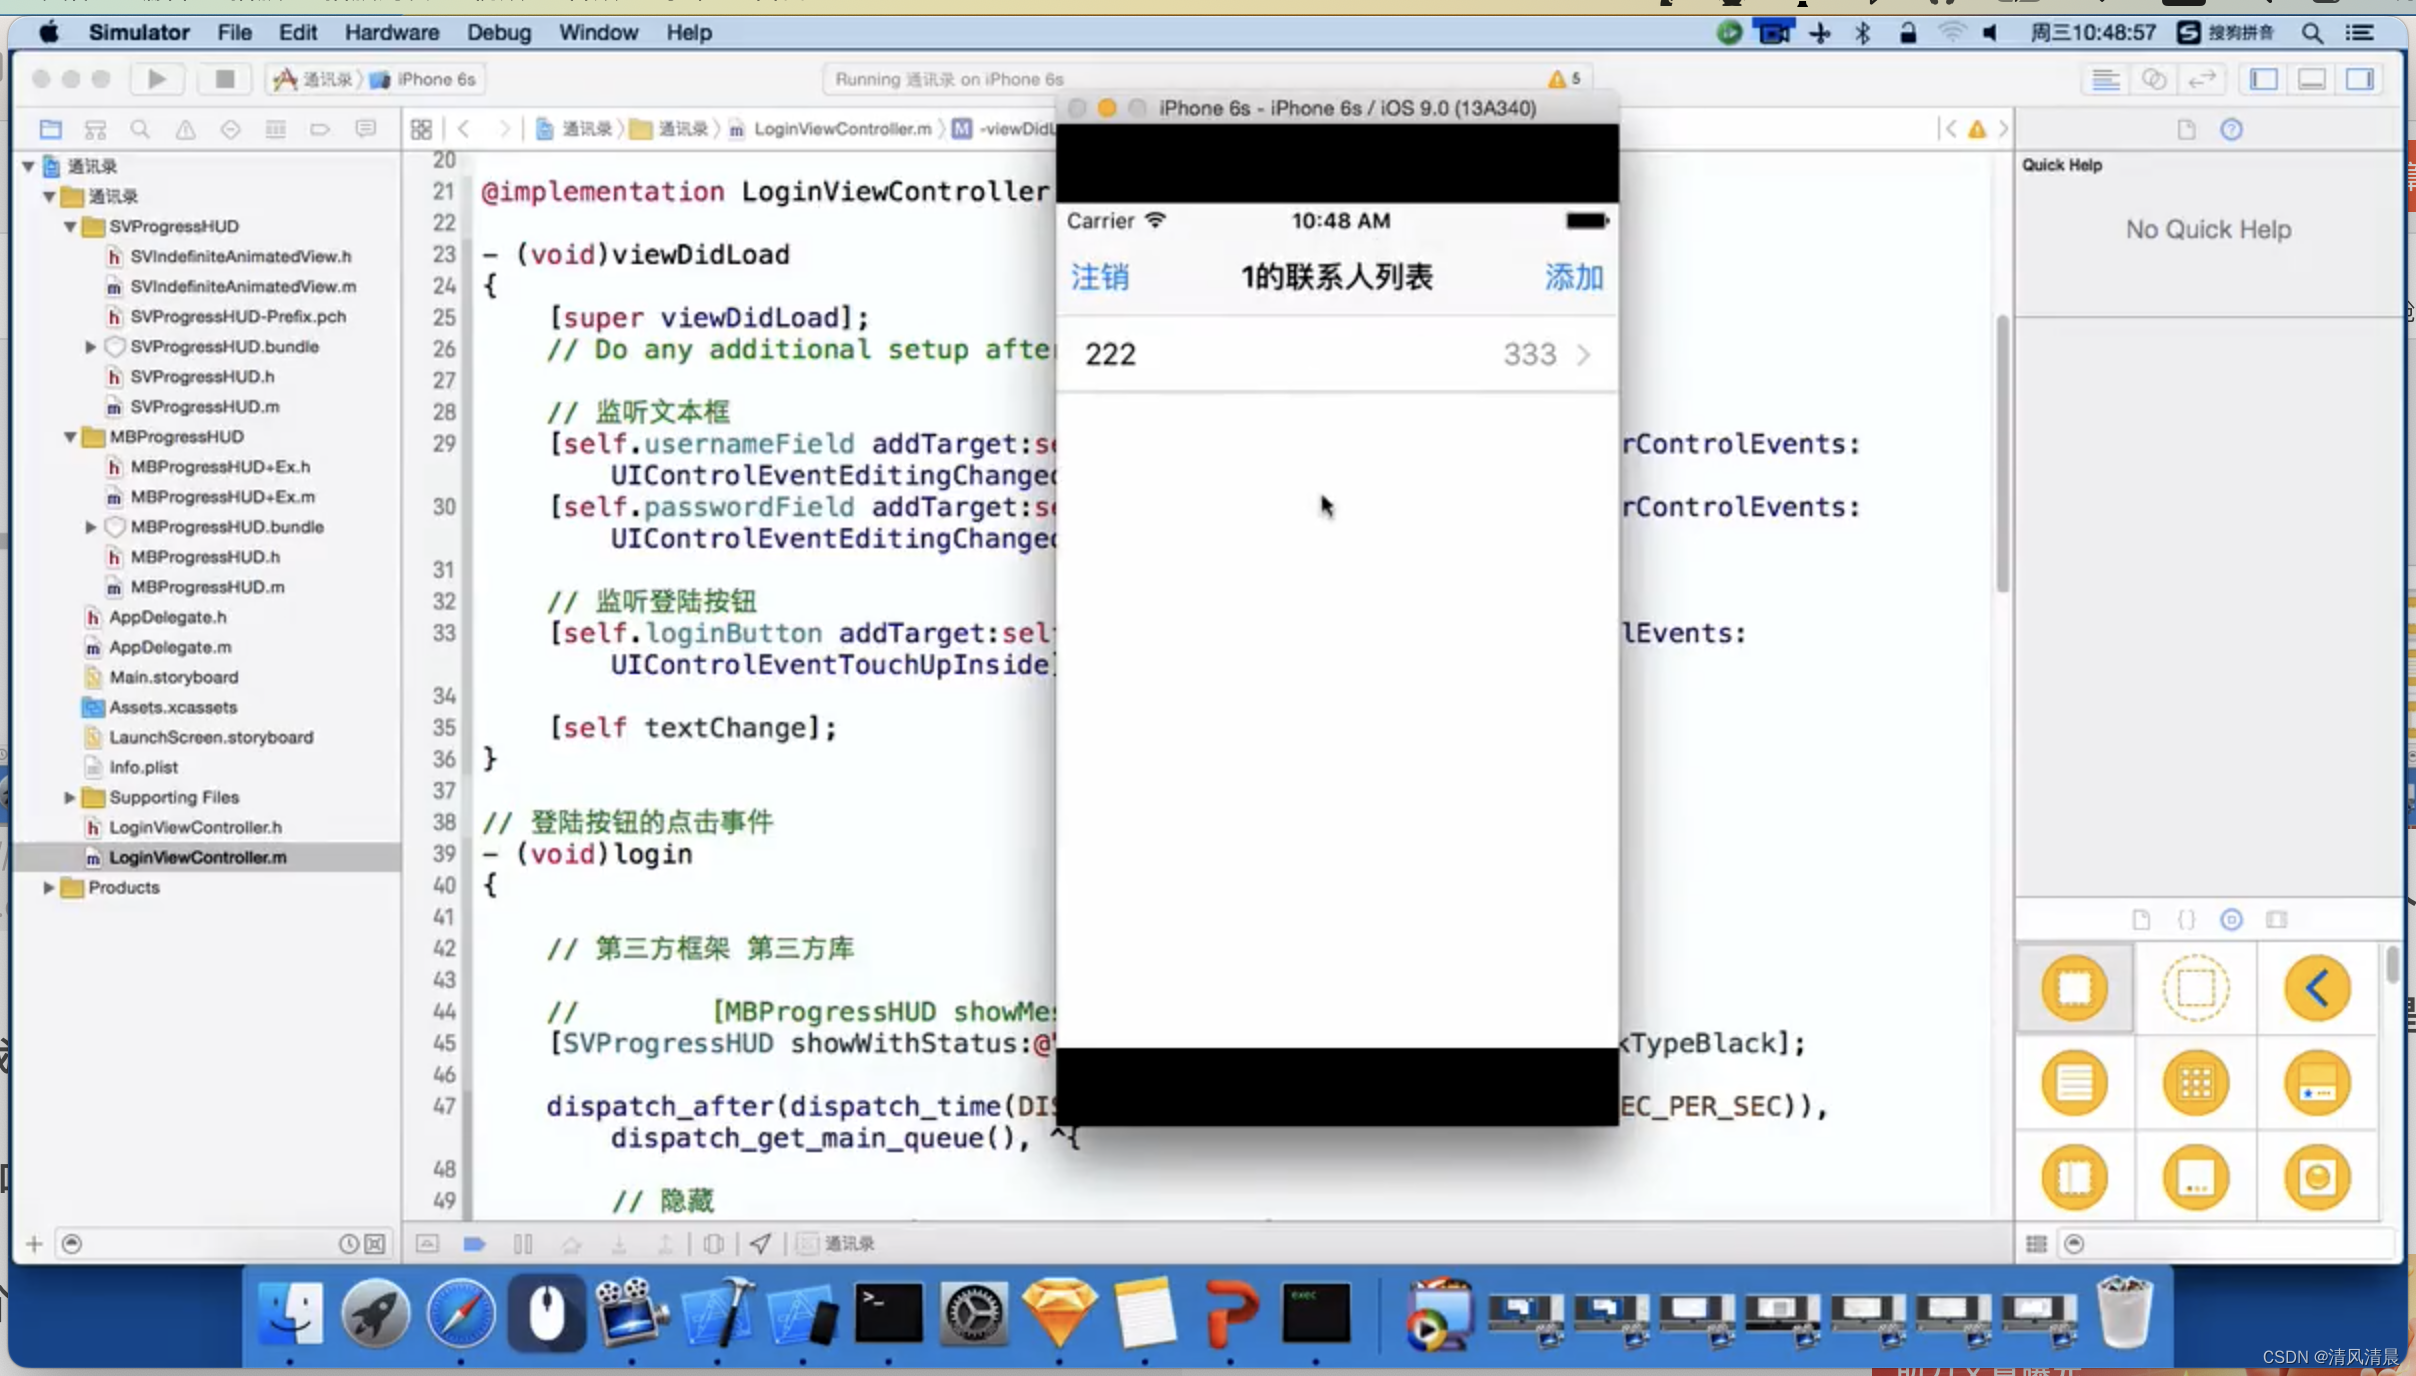This screenshot has width=2416, height=1376.
Task: Pick the Navigation Controller object in library
Action: [x=2317, y=989]
